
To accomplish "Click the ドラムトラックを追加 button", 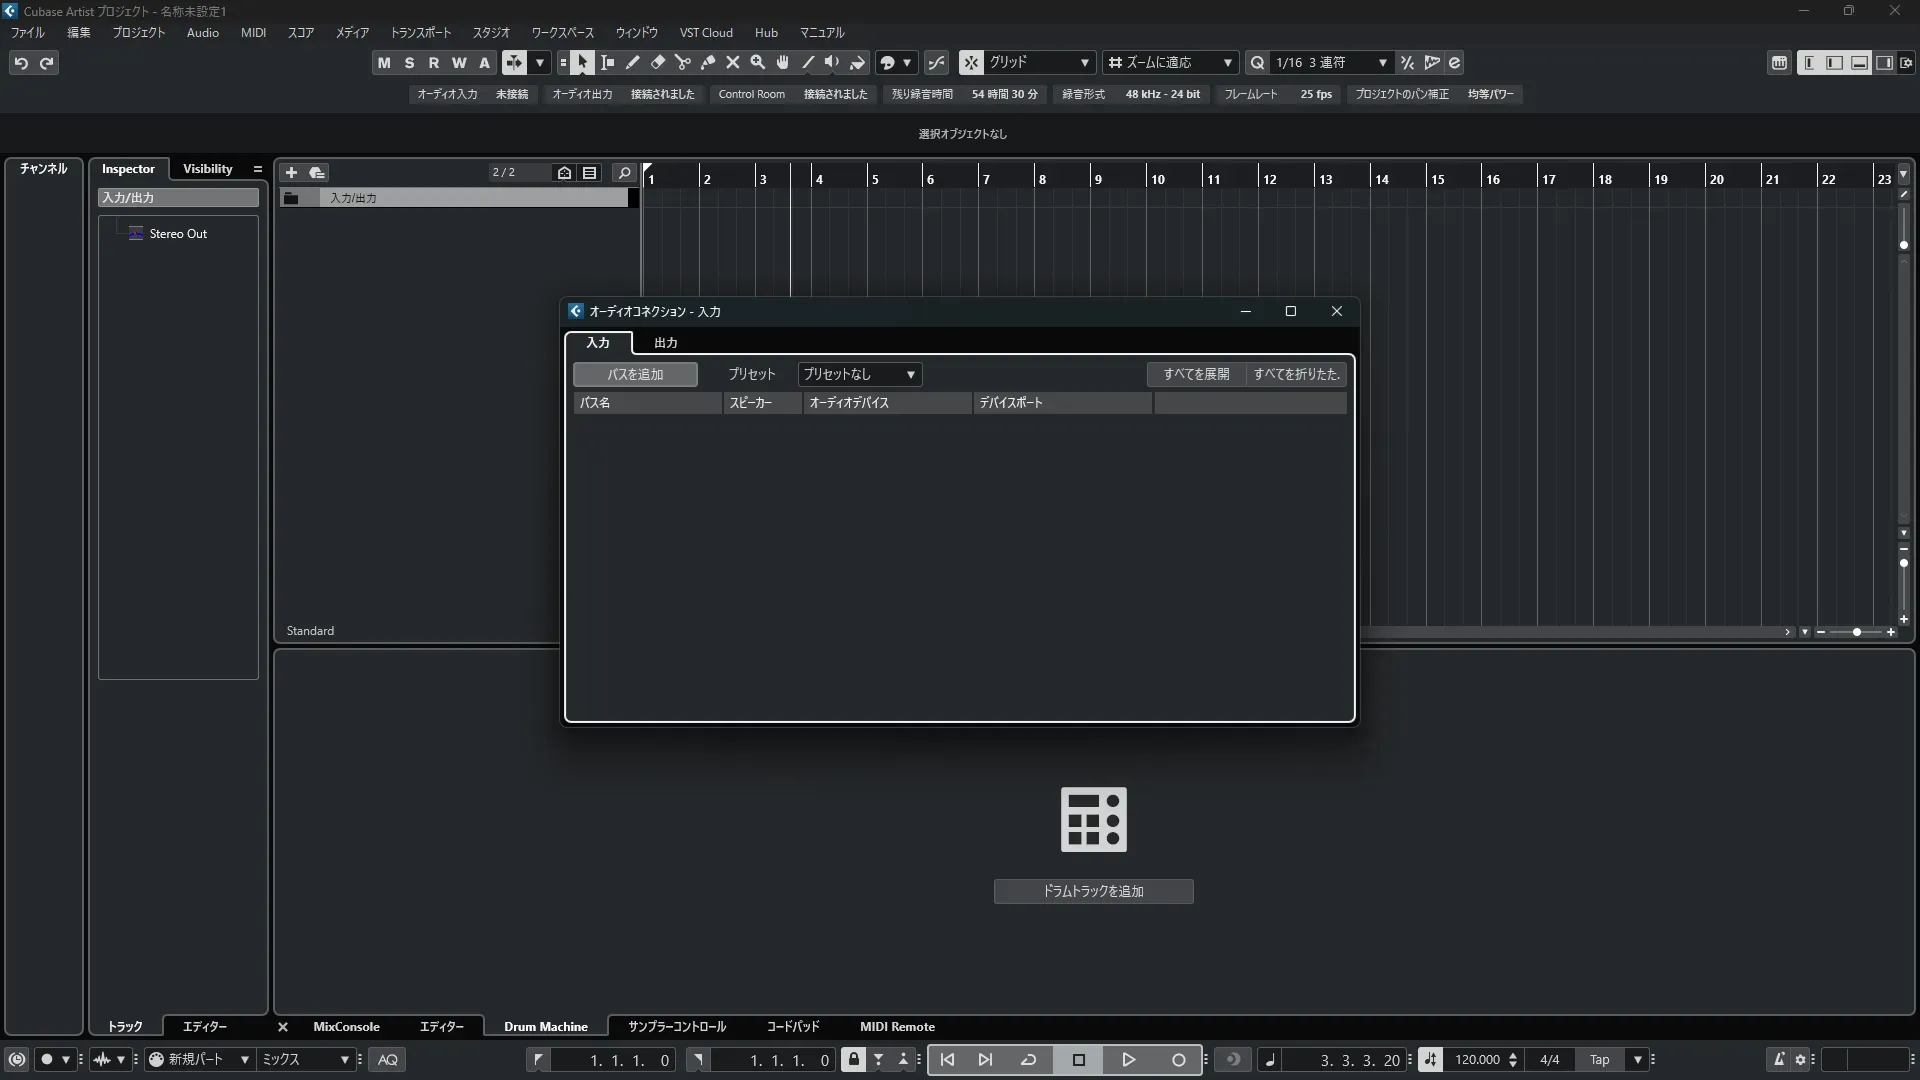I will [1093, 891].
